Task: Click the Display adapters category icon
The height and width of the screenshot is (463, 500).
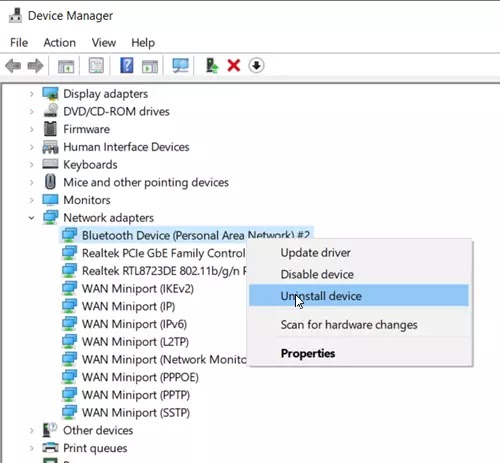Action: point(50,94)
